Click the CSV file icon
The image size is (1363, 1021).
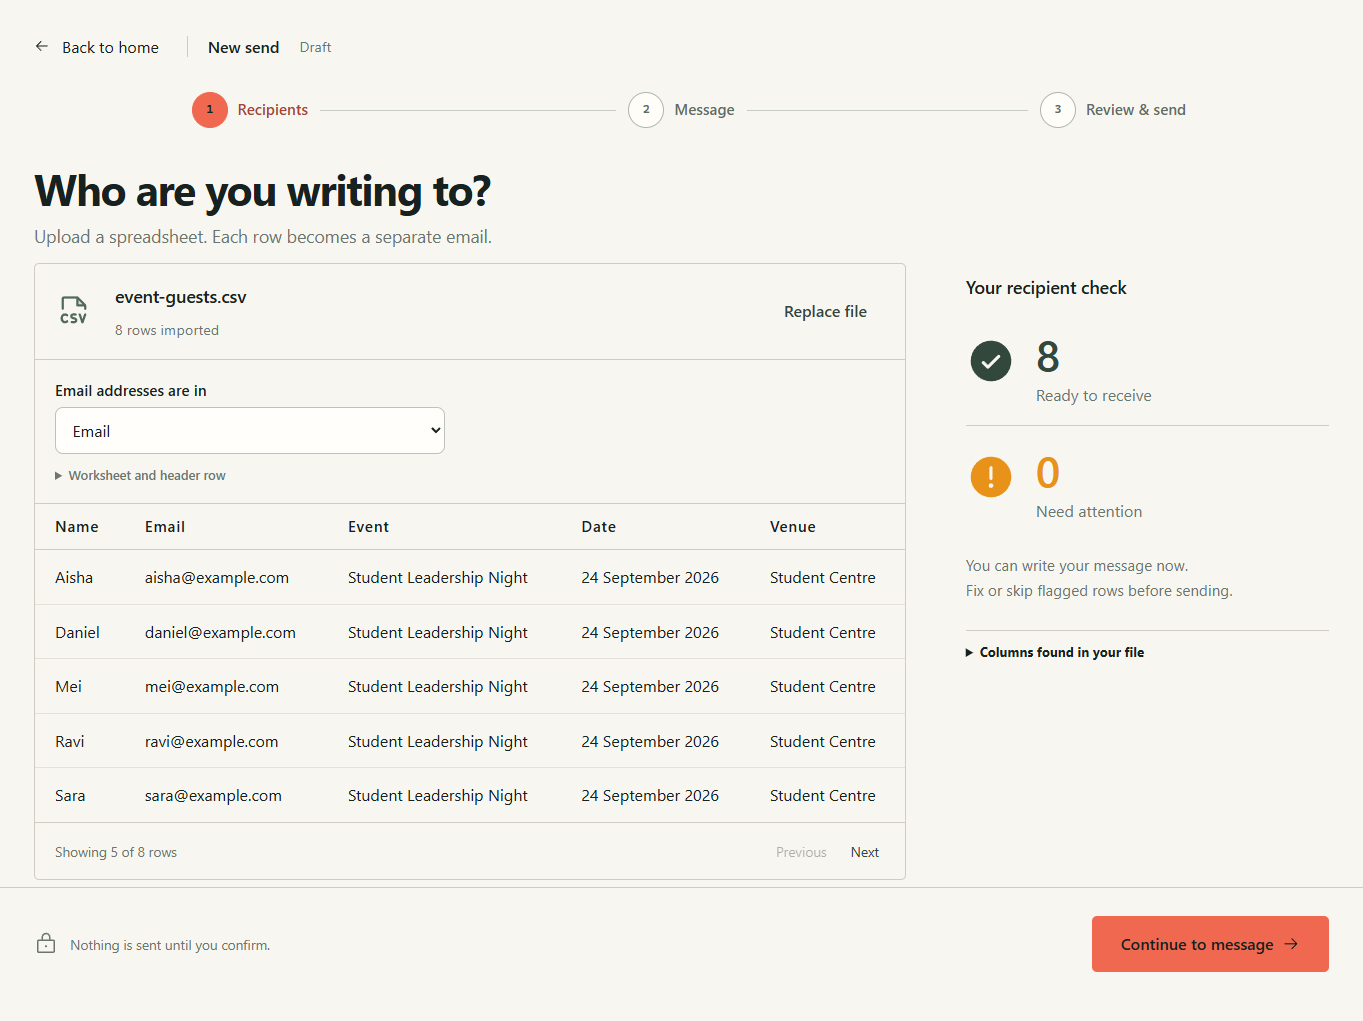pyautogui.click(x=74, y=310)
